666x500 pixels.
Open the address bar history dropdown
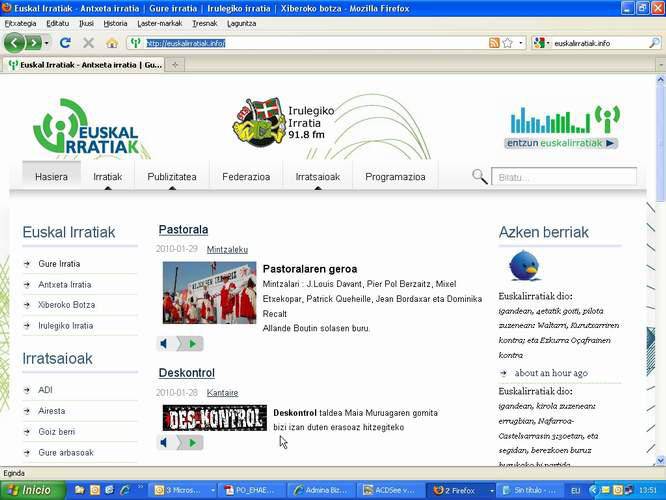pyautogui.click(x=521, y=43)
